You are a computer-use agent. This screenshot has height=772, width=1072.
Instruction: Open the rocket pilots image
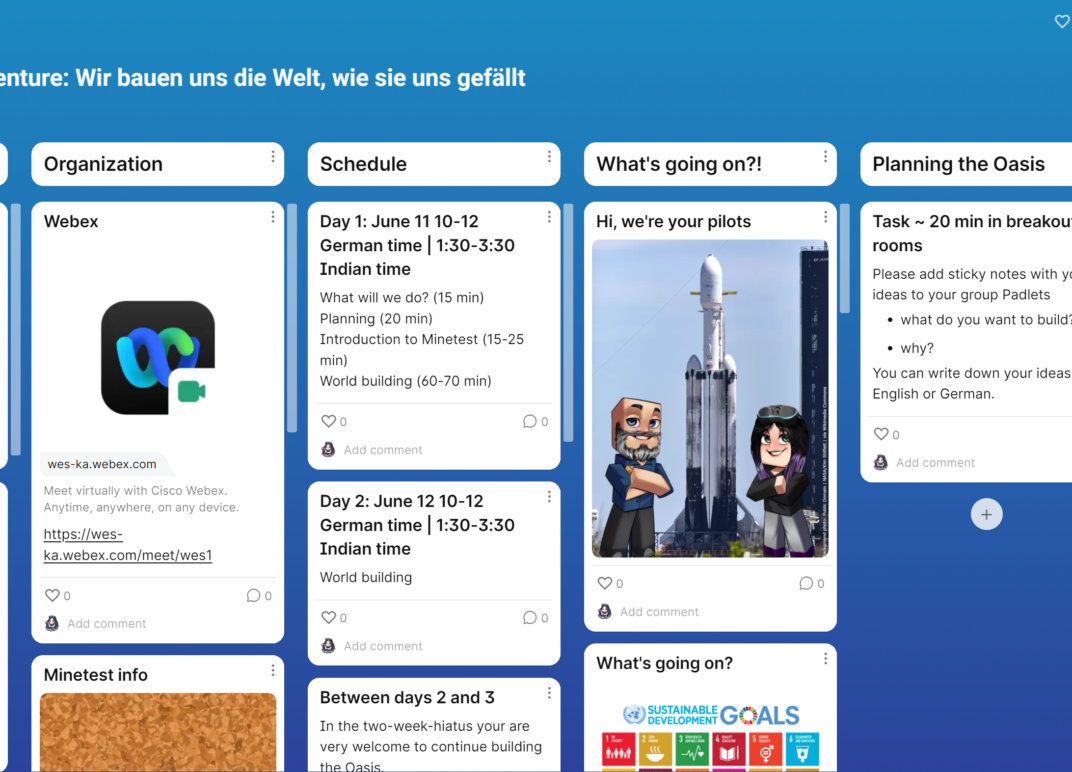coord(710,398)
